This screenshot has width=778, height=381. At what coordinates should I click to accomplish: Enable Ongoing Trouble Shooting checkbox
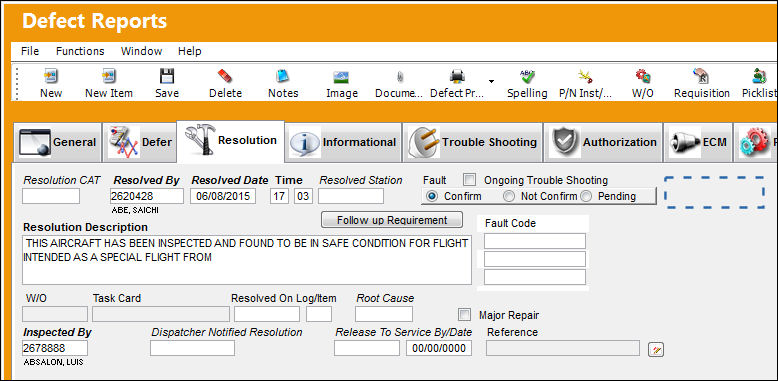coord(469,180)
